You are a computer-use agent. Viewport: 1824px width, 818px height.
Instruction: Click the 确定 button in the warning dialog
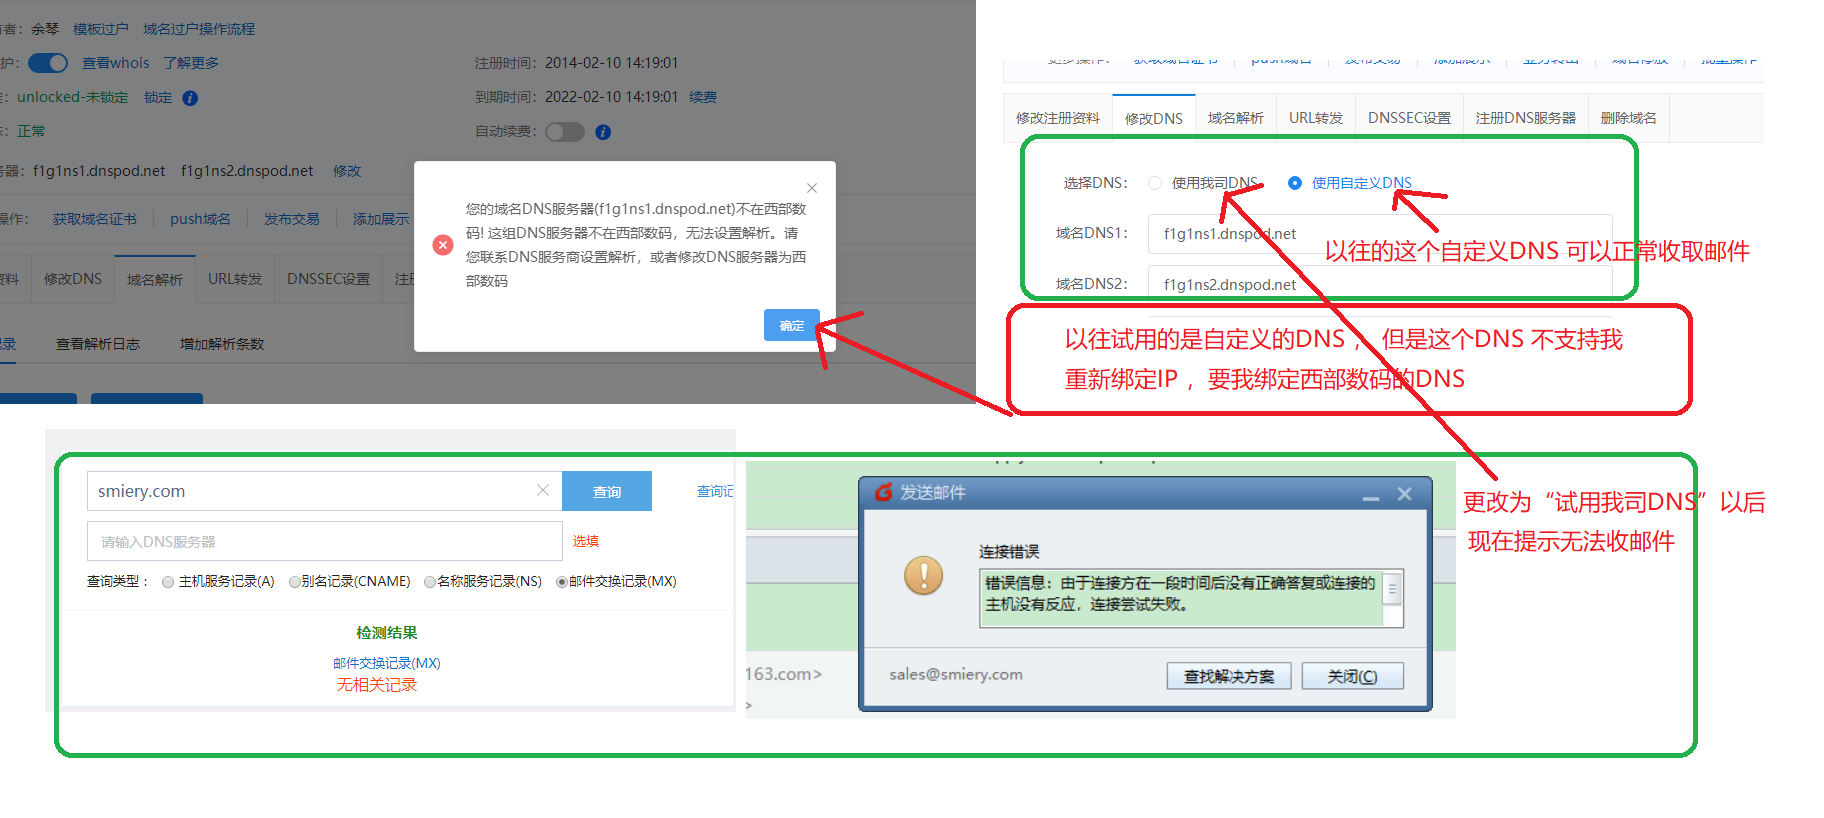click(x=792, y=325)
